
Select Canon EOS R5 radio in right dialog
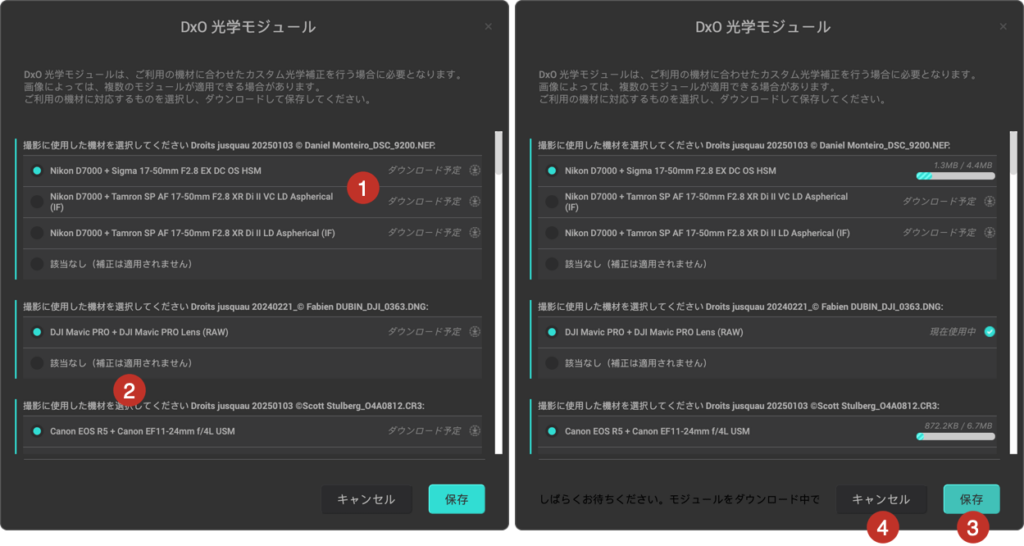tap(552, 431)
